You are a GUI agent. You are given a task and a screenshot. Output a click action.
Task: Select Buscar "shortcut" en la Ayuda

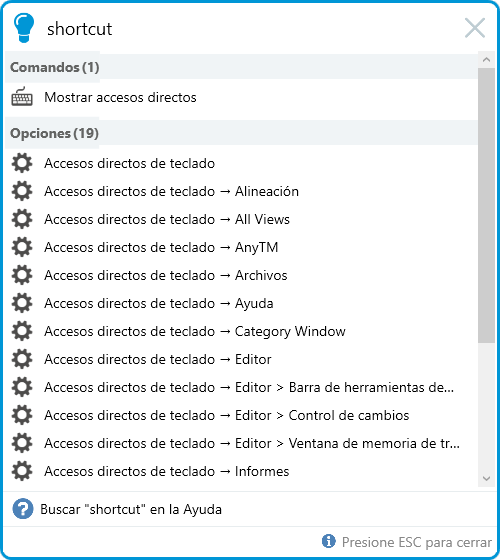coord(131,509)
